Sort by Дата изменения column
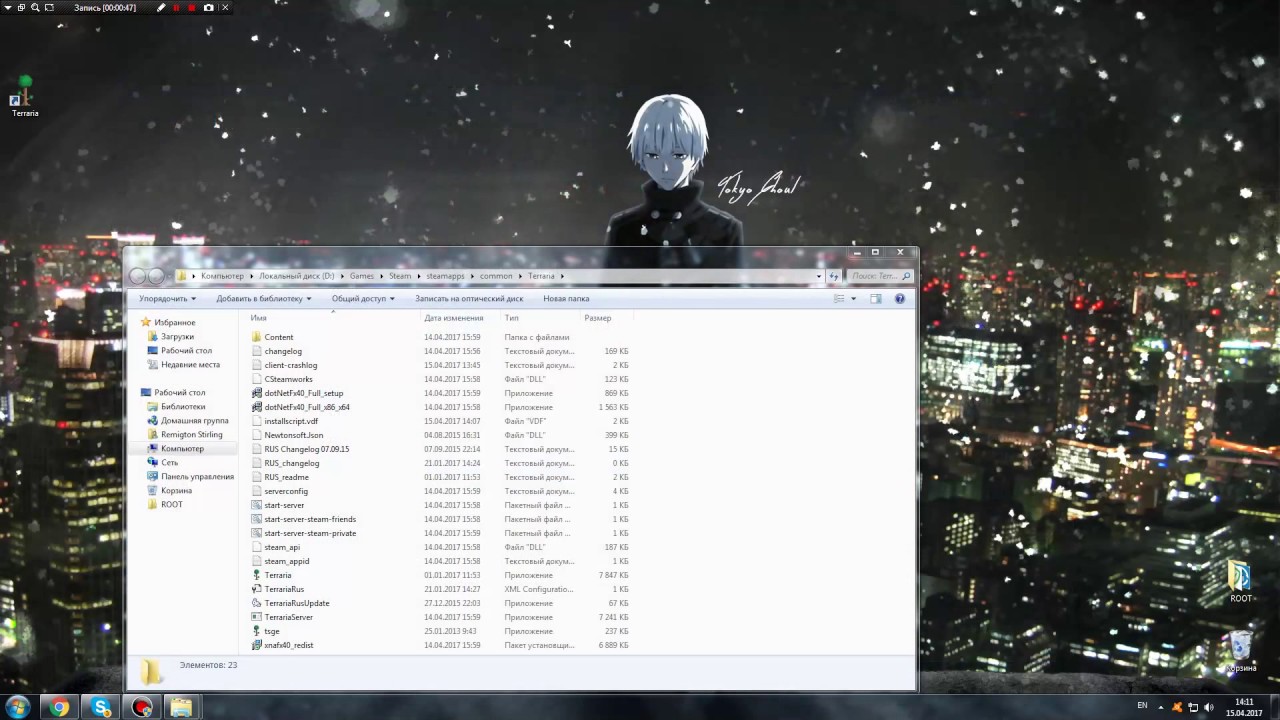1280x720 pixels. tap(461, 318)
